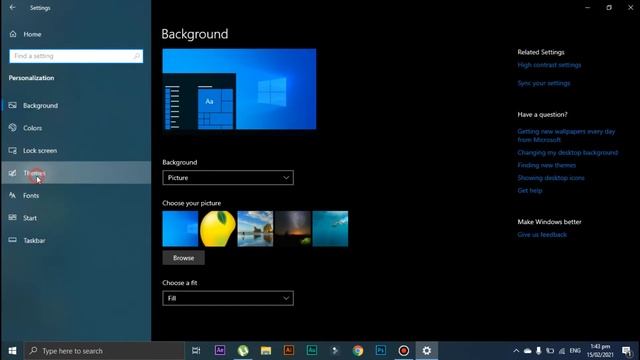The image size is (640, 360).
Task: Open the taskbar clock and date
Action: pyautogui.click(x=600, y=351)
